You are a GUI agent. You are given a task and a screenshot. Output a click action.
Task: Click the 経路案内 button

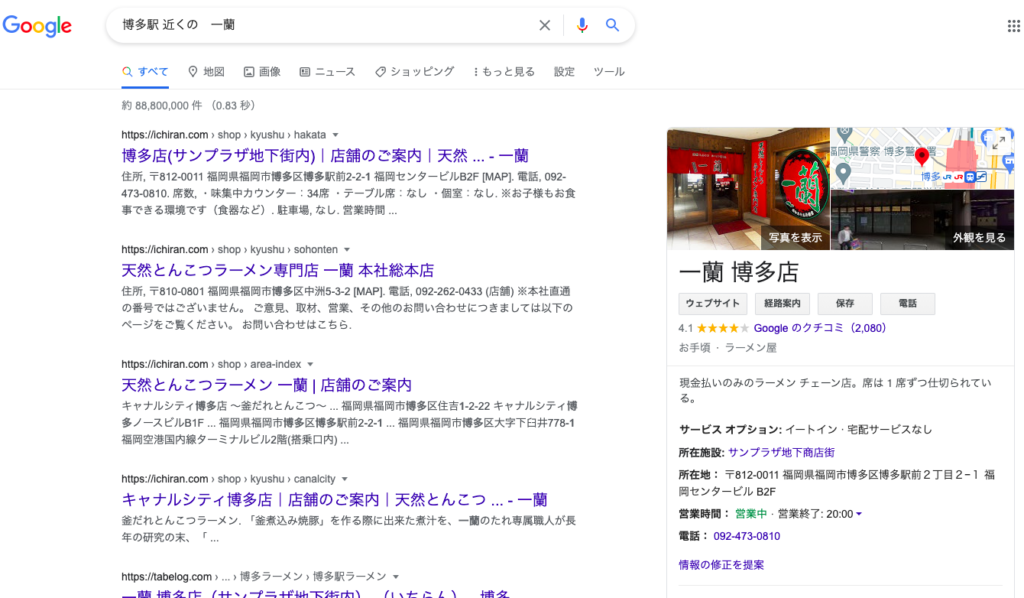coord(782,304)
